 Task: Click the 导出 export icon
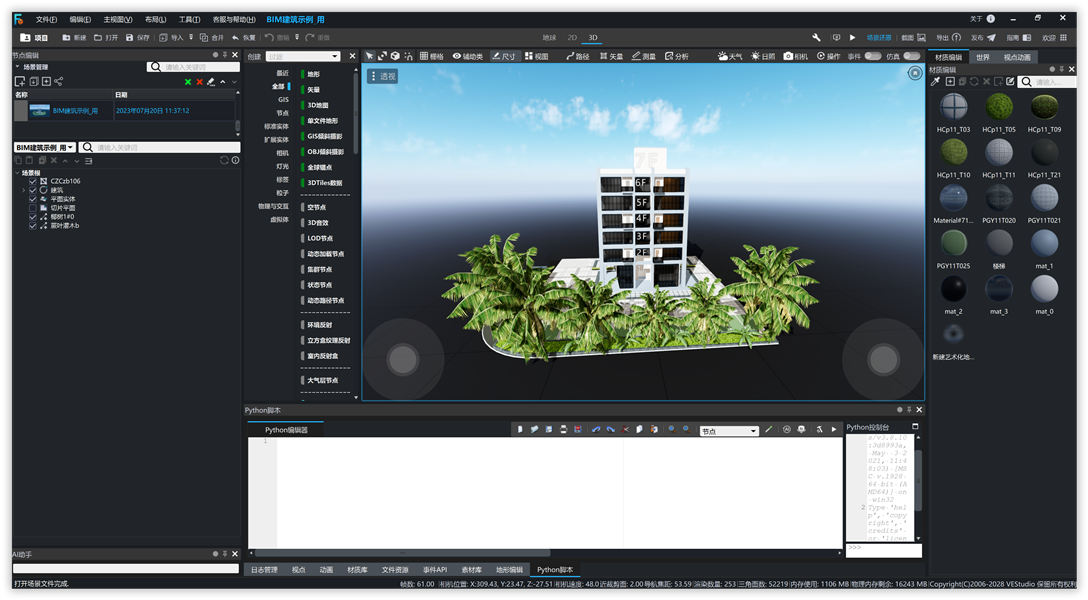[x=956, y=37]
